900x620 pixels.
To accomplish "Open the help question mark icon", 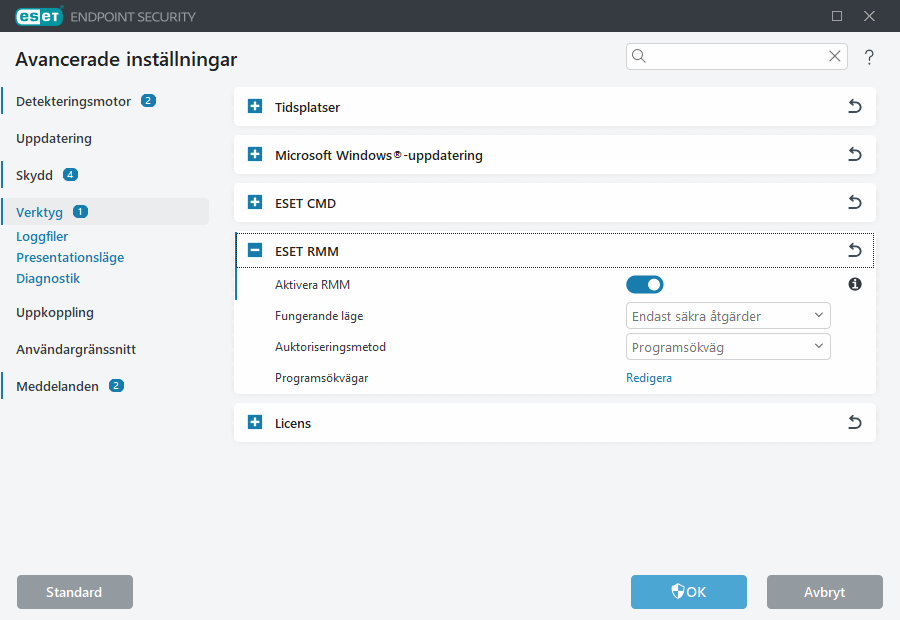I will click(x=869, y=57).
